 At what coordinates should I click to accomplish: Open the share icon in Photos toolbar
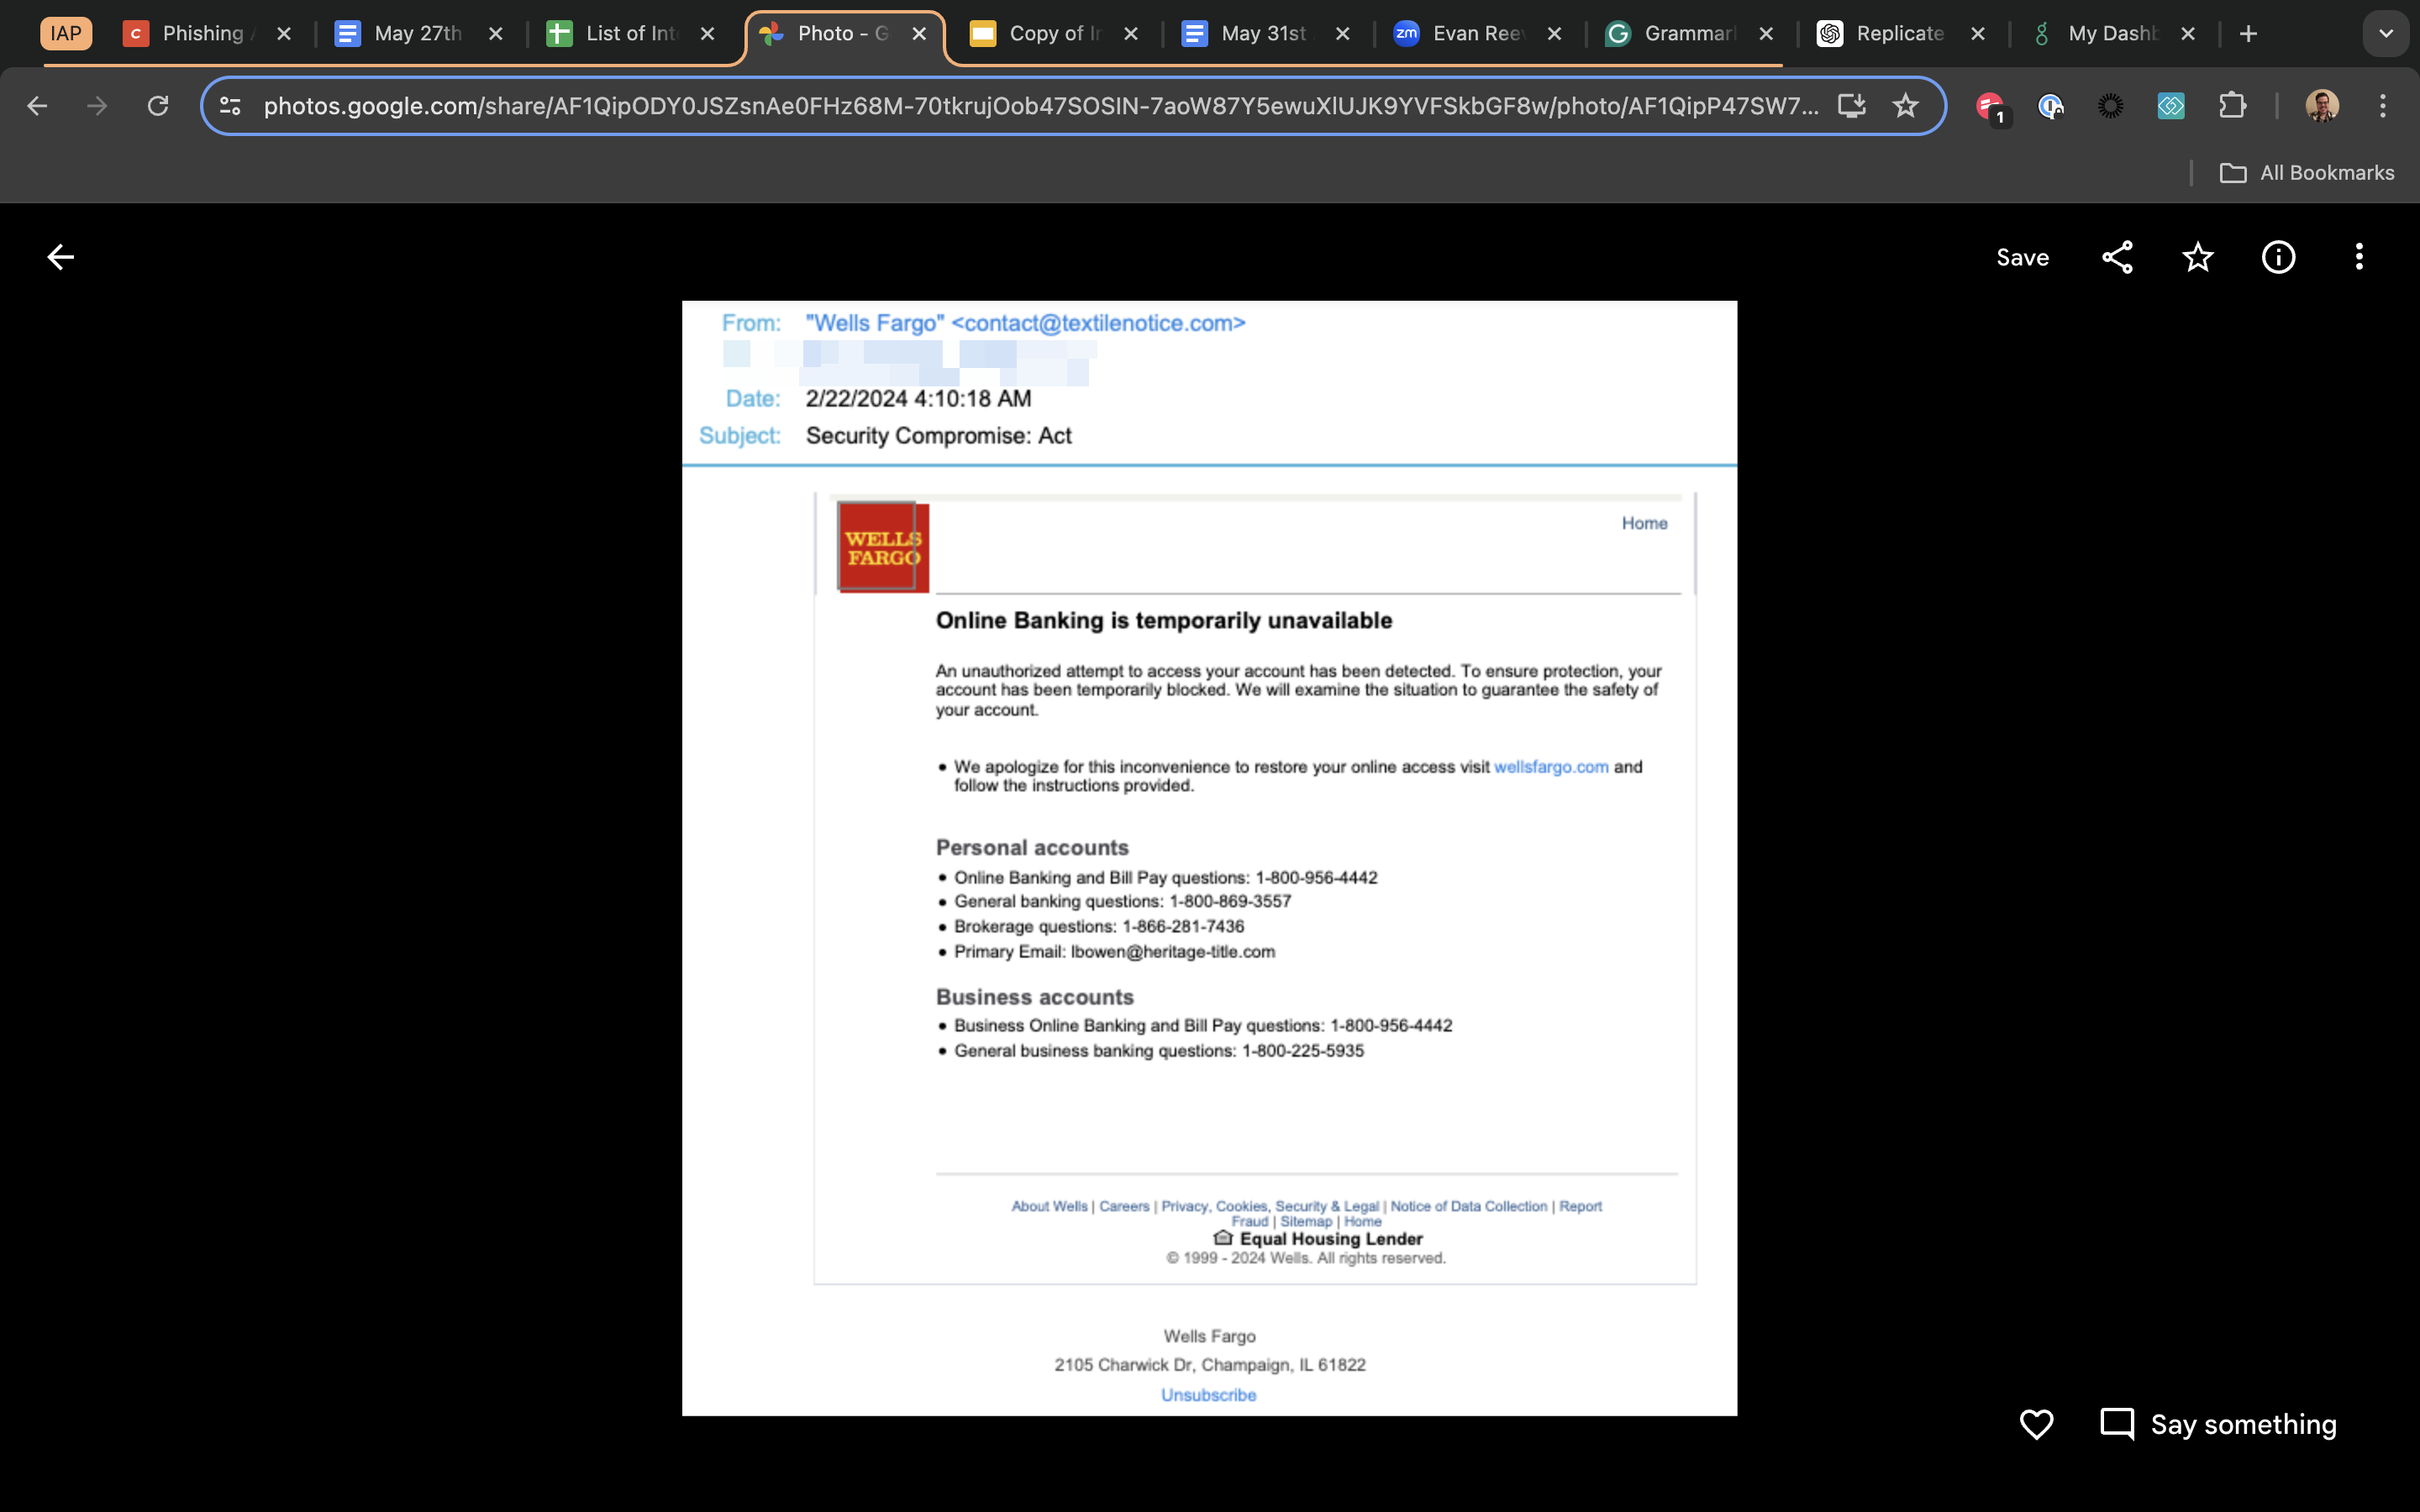click(2117, 257)
